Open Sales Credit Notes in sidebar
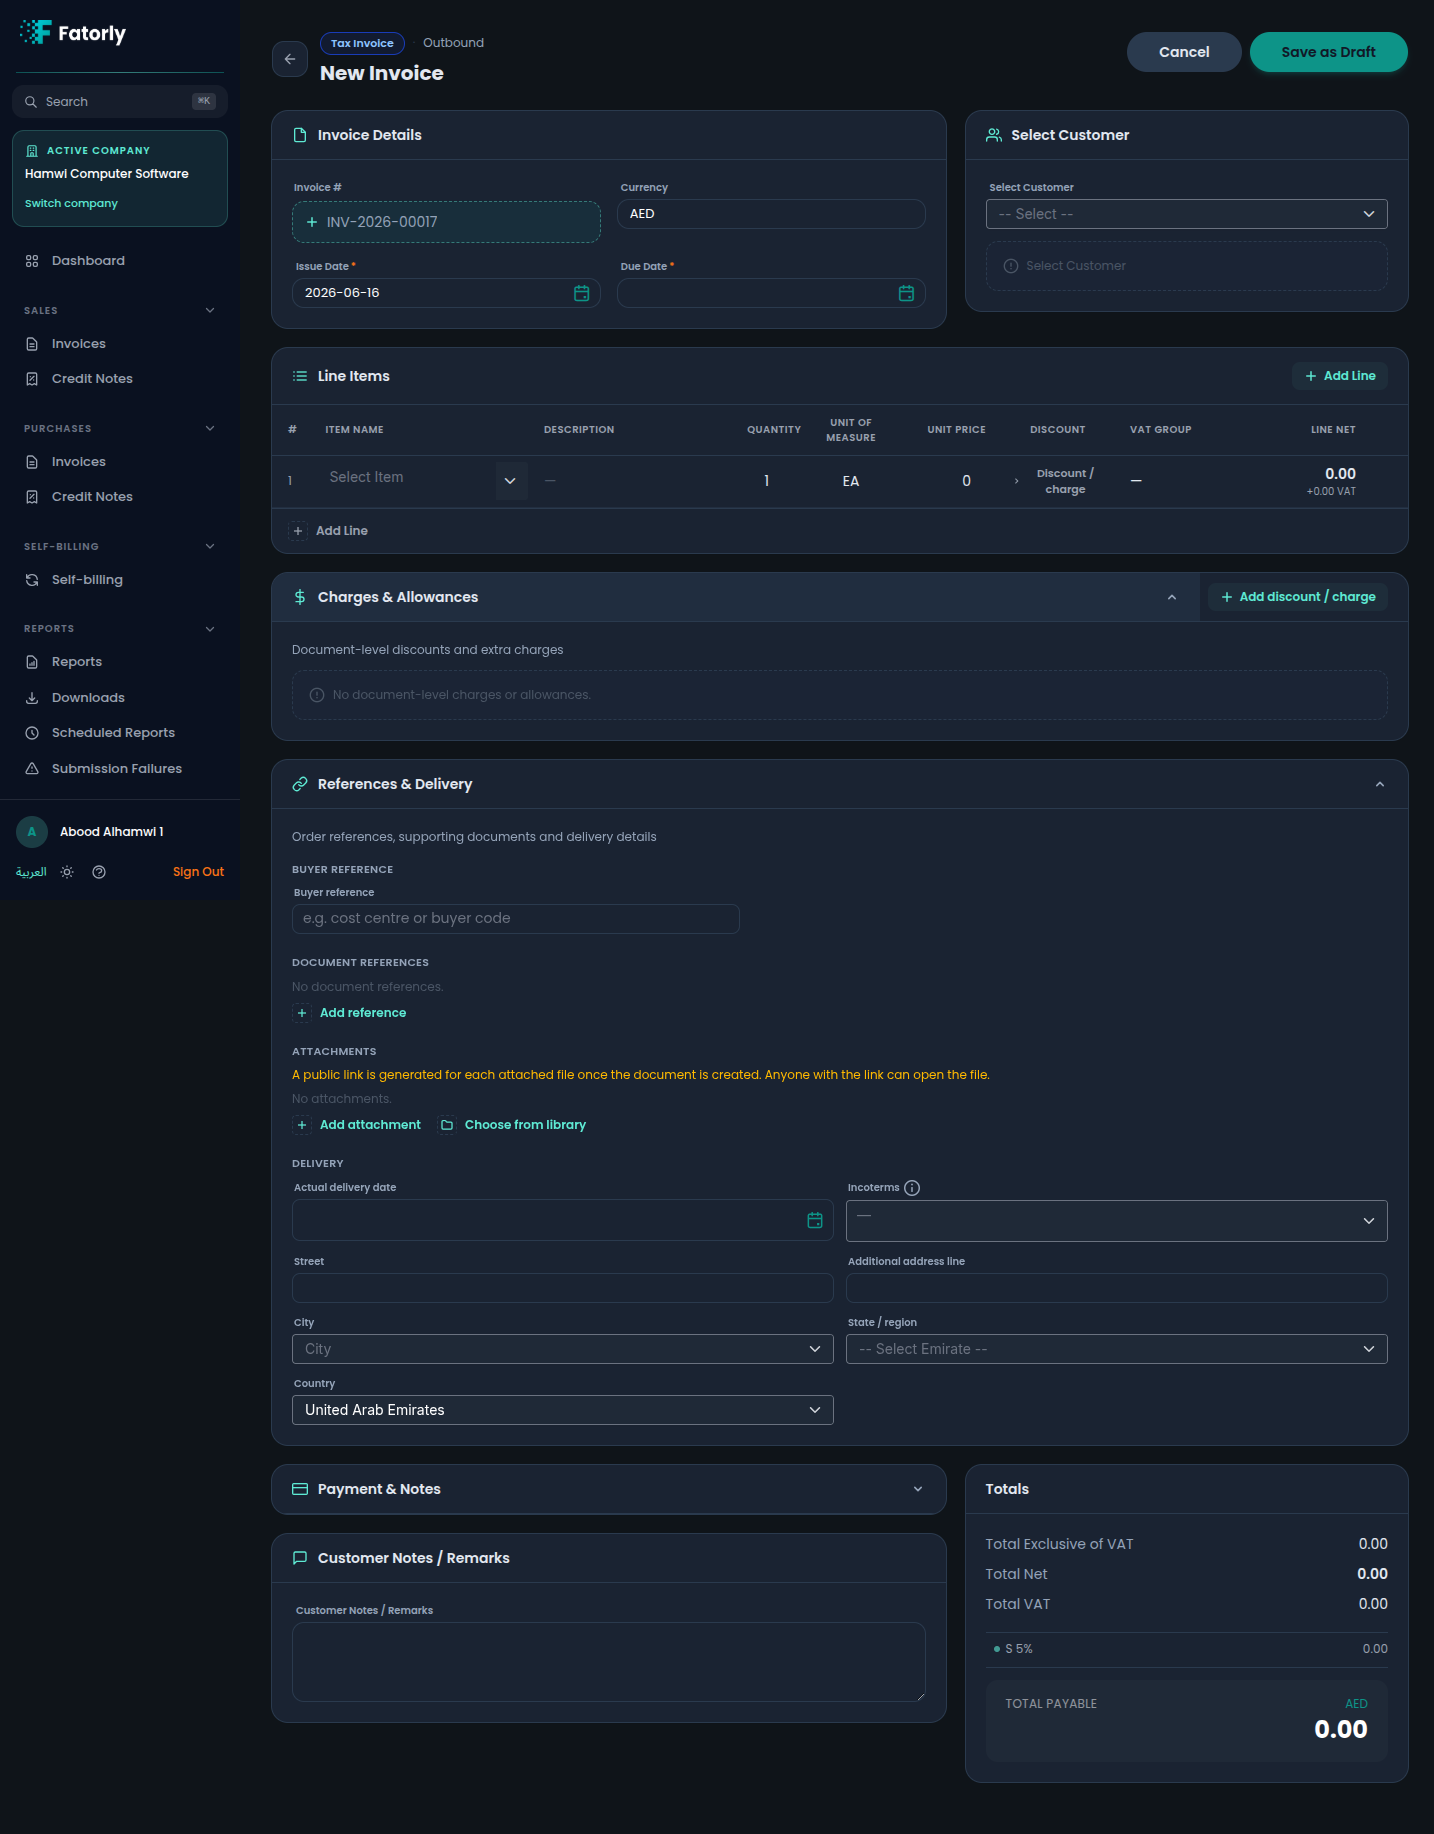 119,379
